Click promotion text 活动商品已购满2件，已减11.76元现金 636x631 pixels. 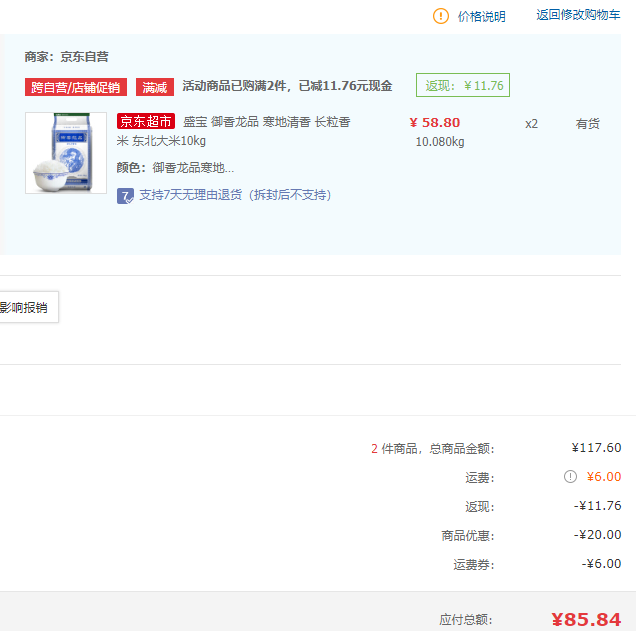point(287,86)
